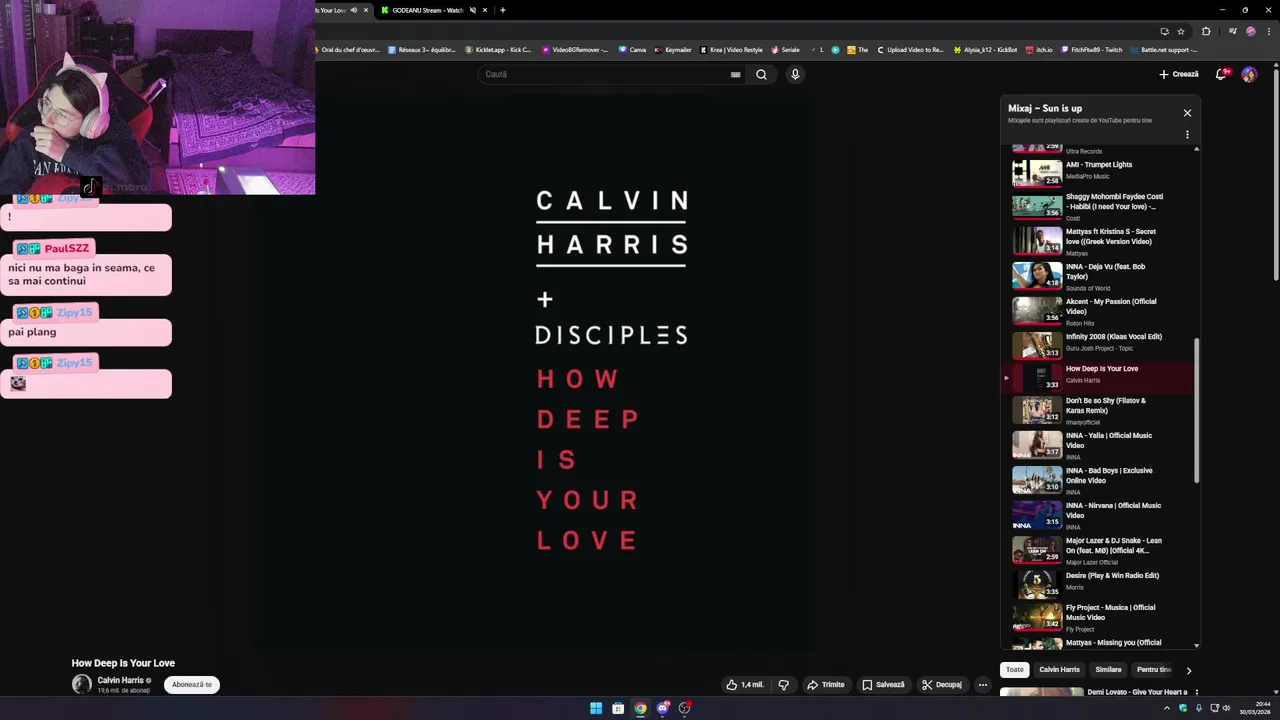
Task: Open the YouTube account avatar menu
Action: (1249, 74)
